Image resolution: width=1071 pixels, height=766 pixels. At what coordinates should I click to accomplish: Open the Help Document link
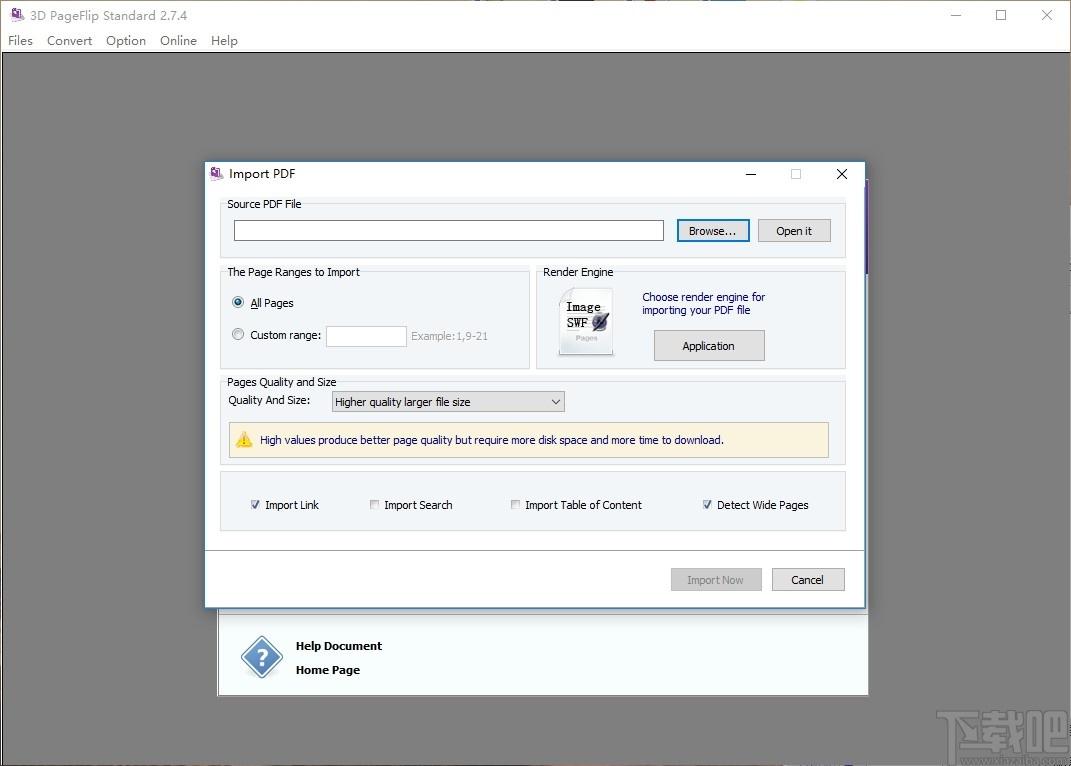coord(339,646)
